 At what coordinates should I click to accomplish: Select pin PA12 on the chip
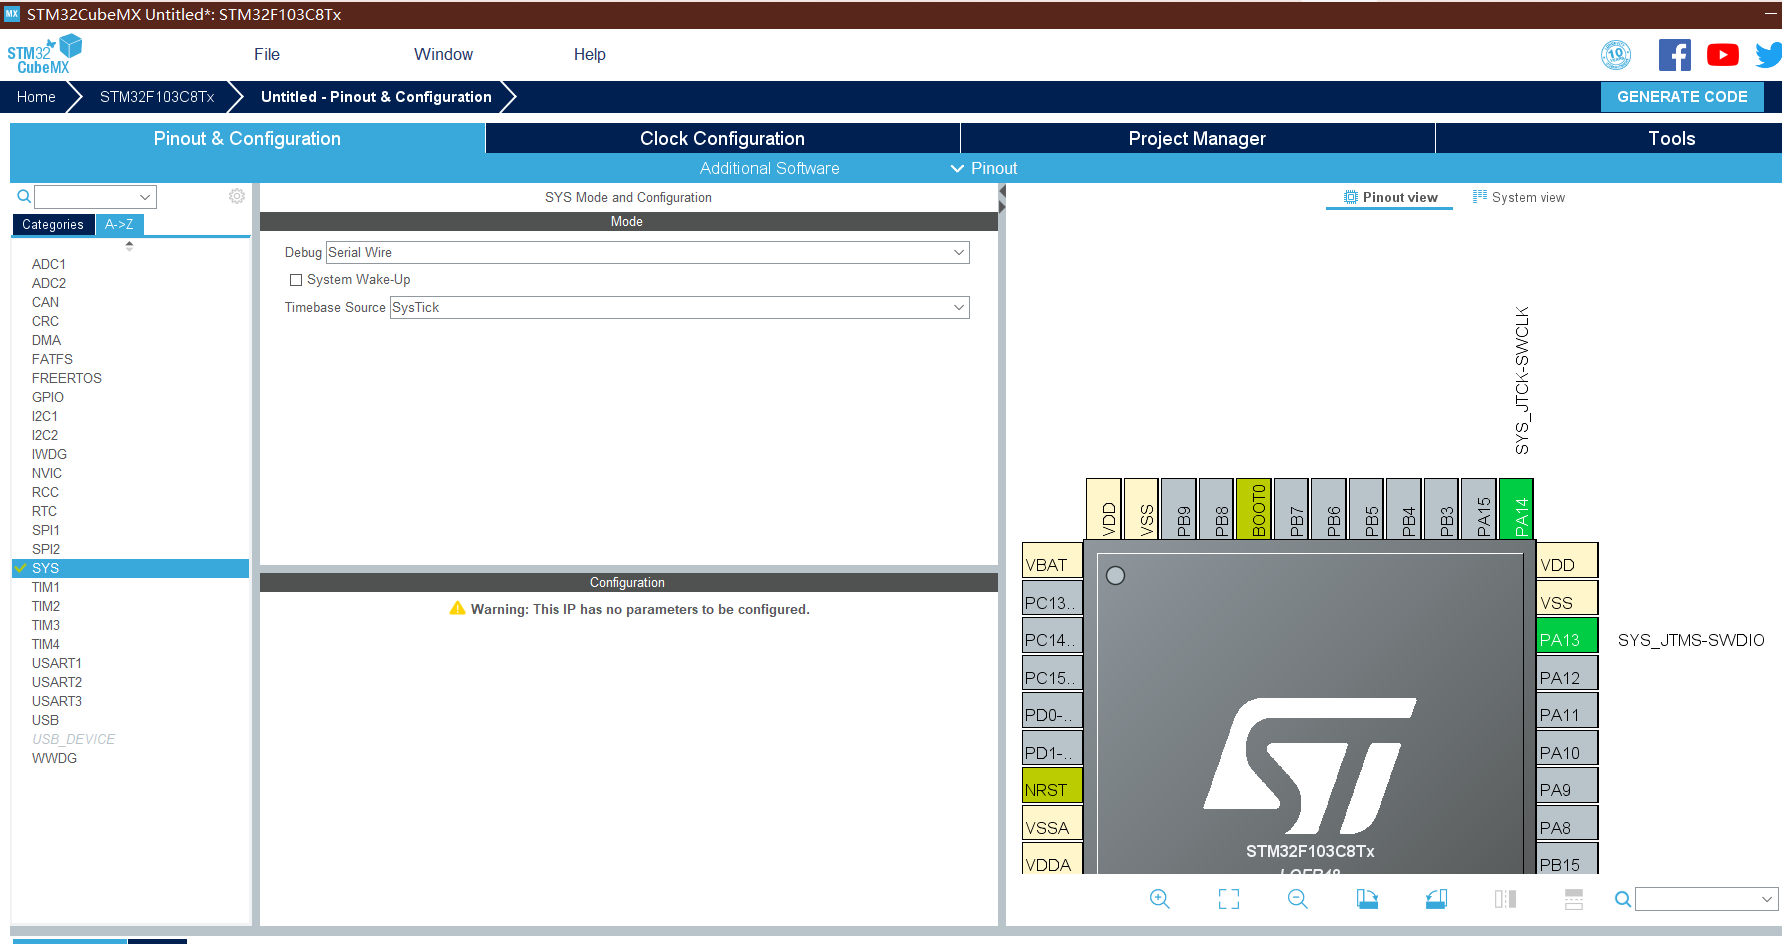pyautogui.click(x=1567, y=673)
